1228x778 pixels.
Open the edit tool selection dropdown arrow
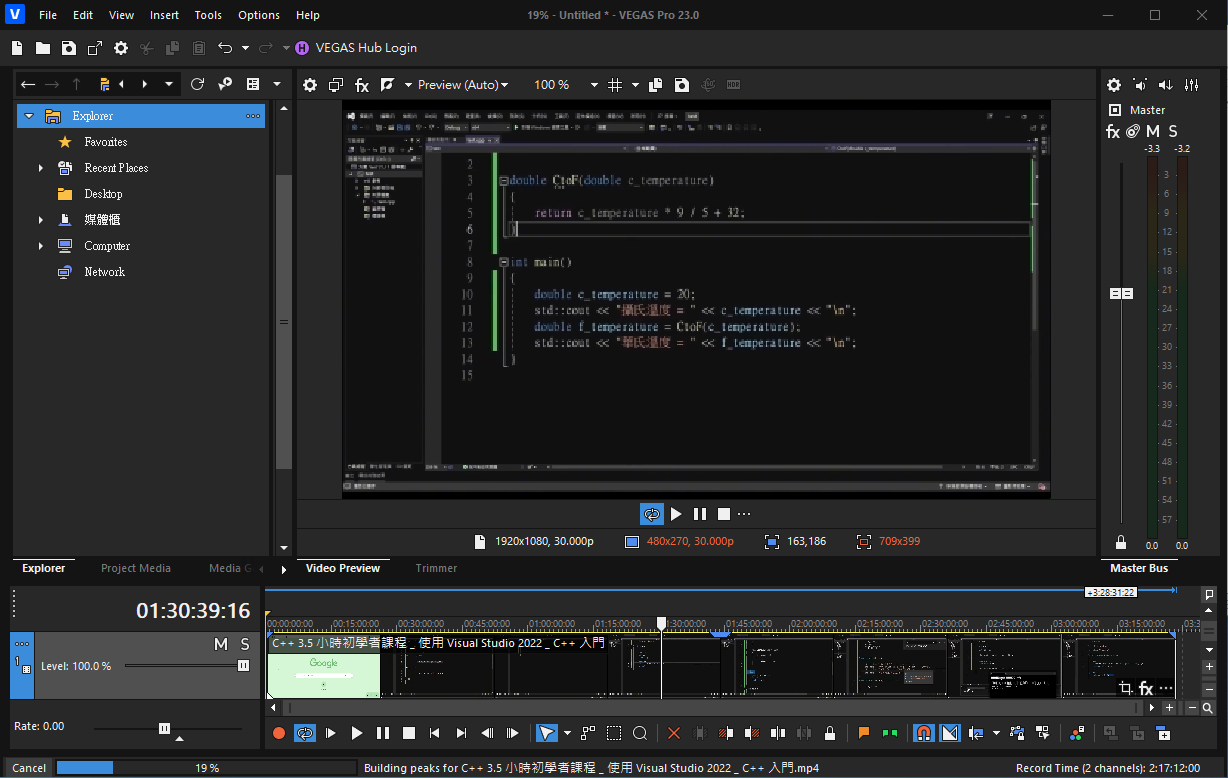(567, 733)
